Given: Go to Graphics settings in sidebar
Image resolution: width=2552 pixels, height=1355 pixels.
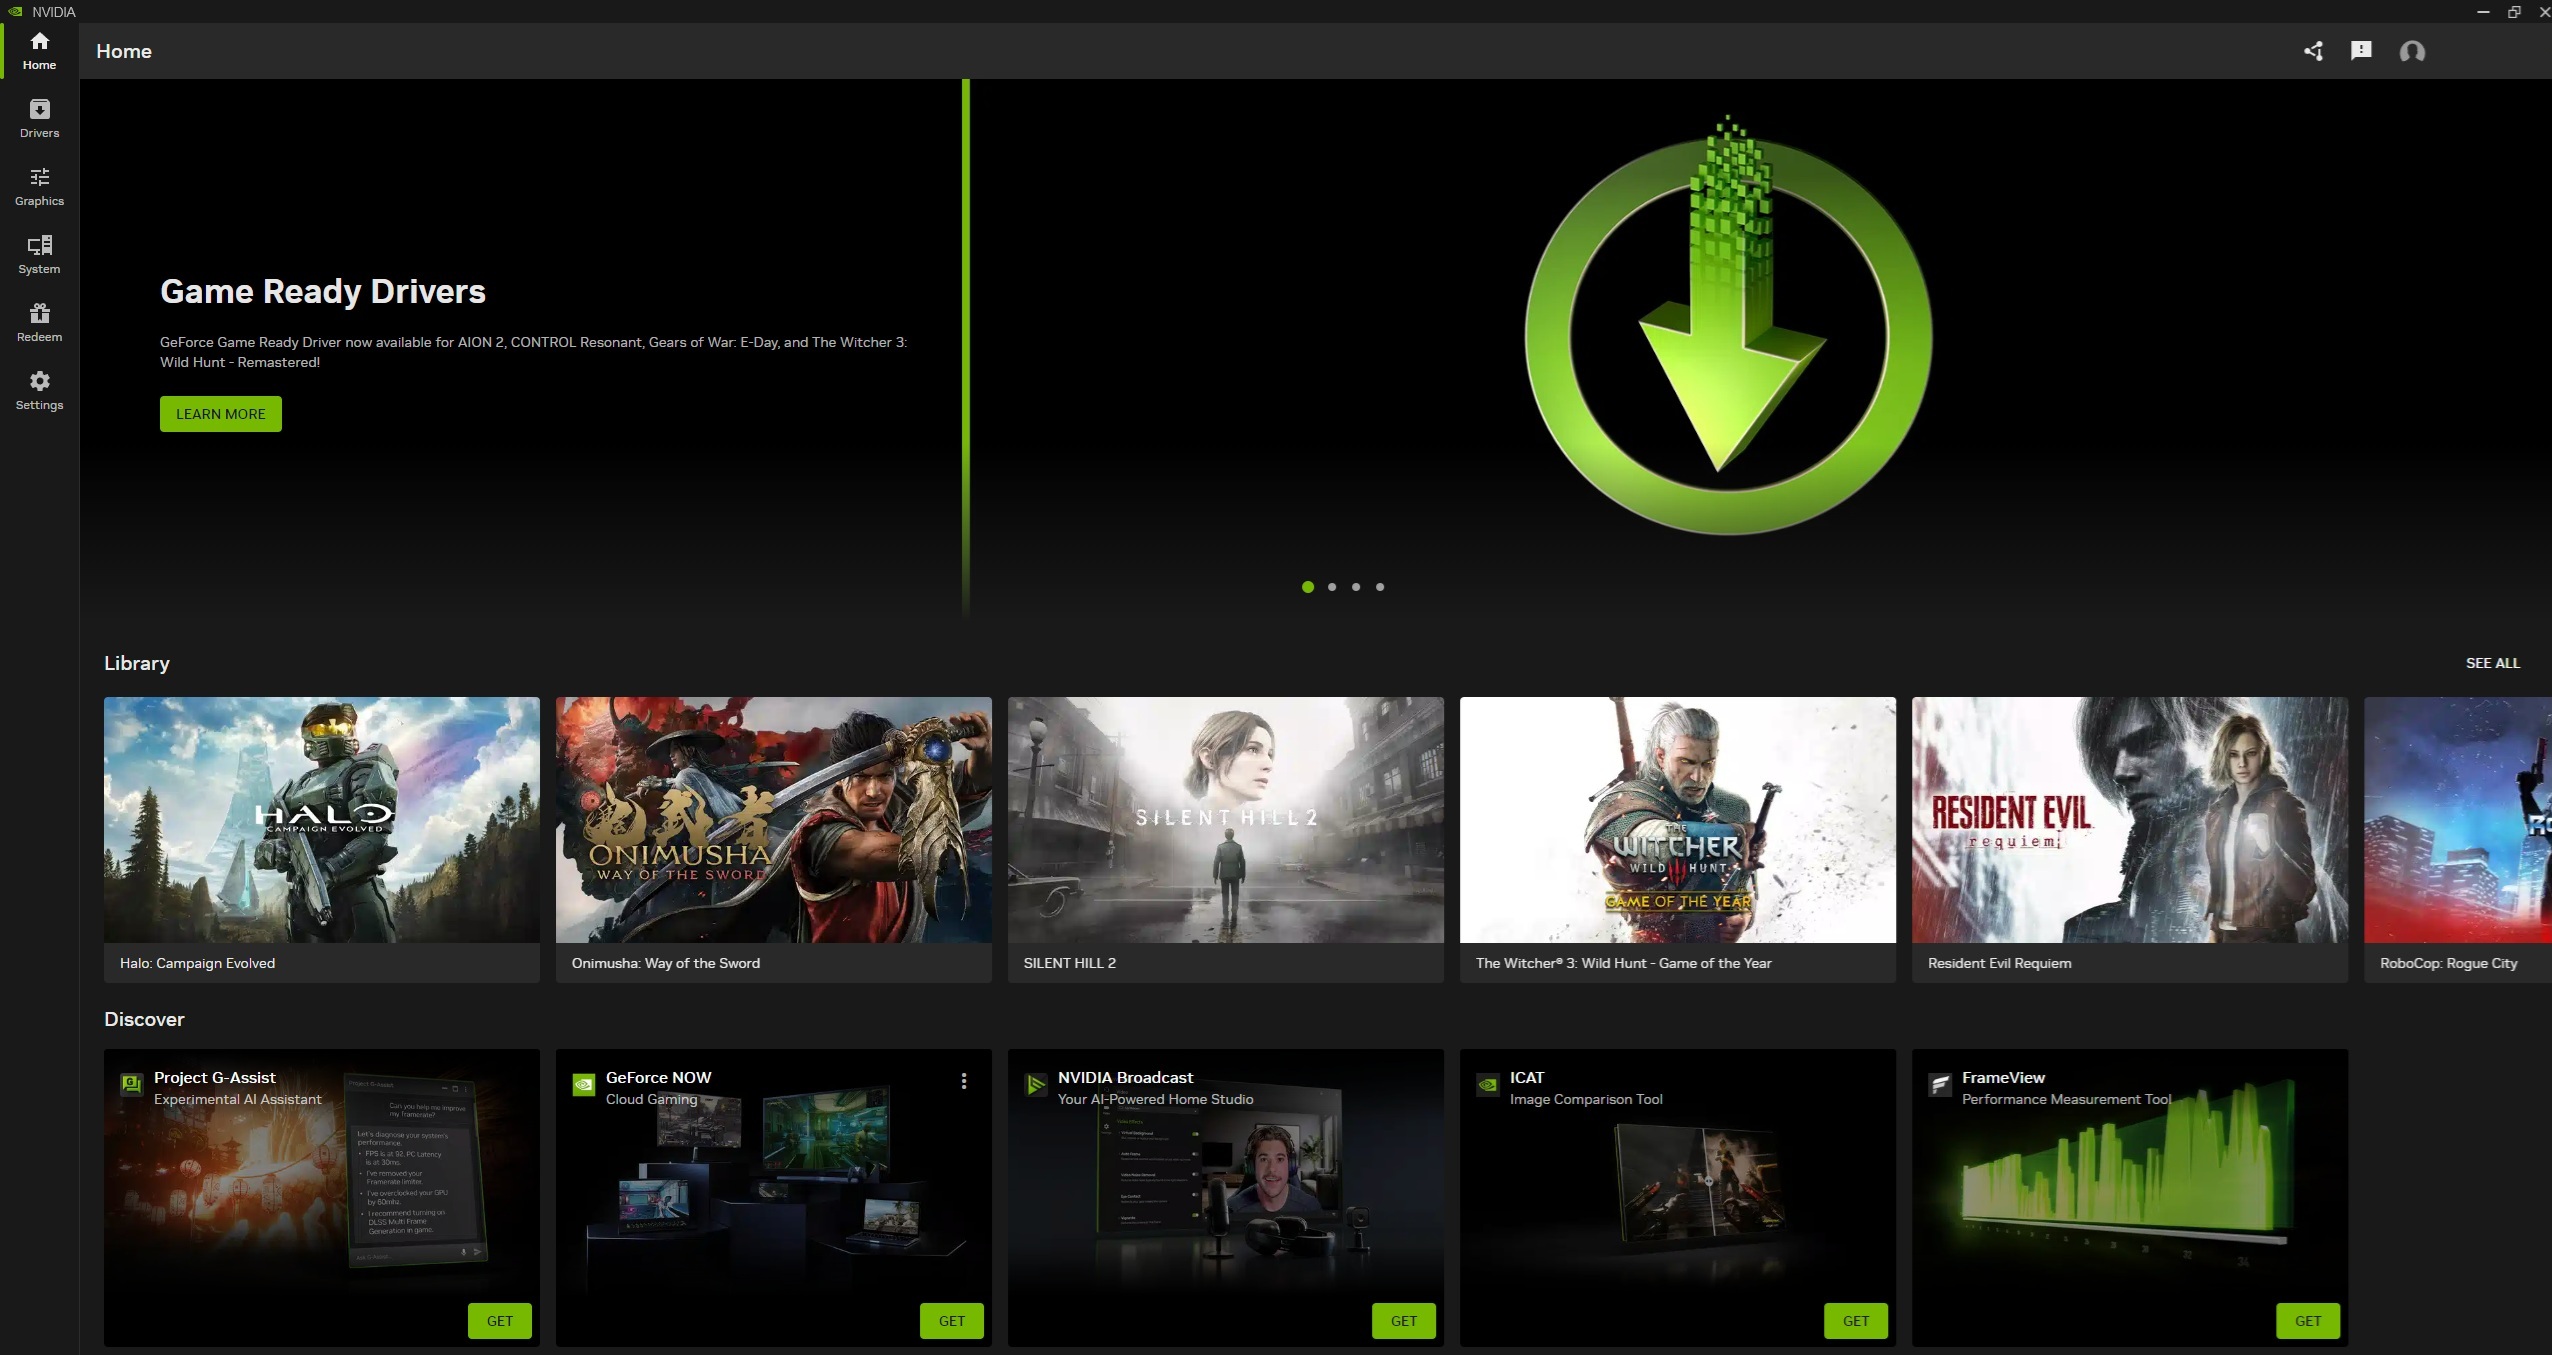Looking at the screenshot, I should coord(39,187).
